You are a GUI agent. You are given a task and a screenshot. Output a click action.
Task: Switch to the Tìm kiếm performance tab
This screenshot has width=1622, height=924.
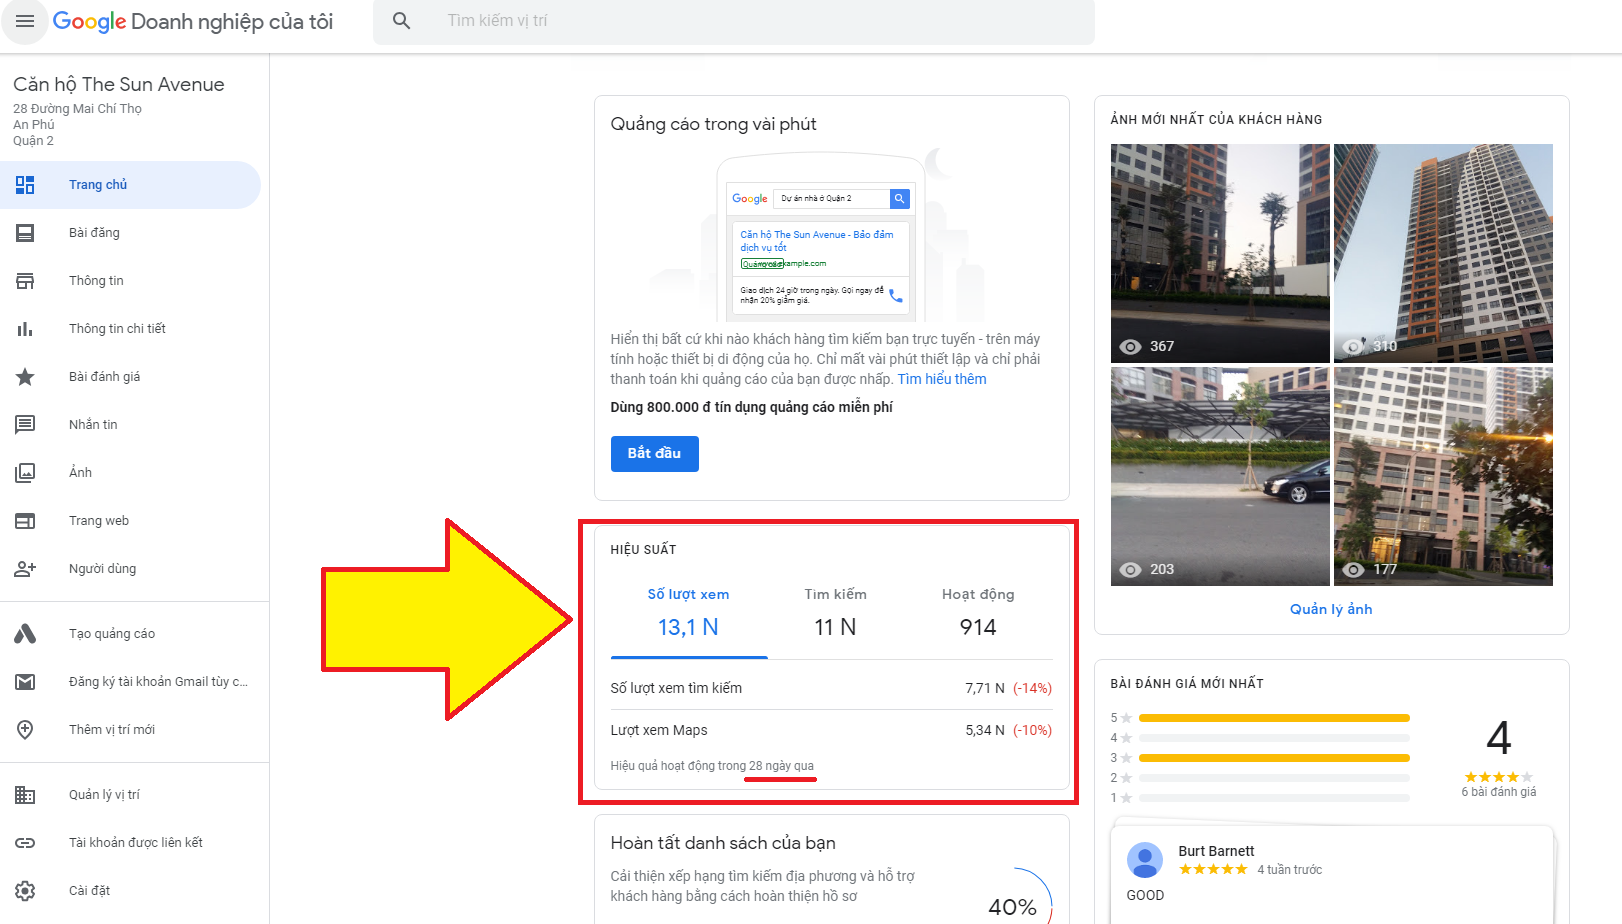(x=835, y=612)
